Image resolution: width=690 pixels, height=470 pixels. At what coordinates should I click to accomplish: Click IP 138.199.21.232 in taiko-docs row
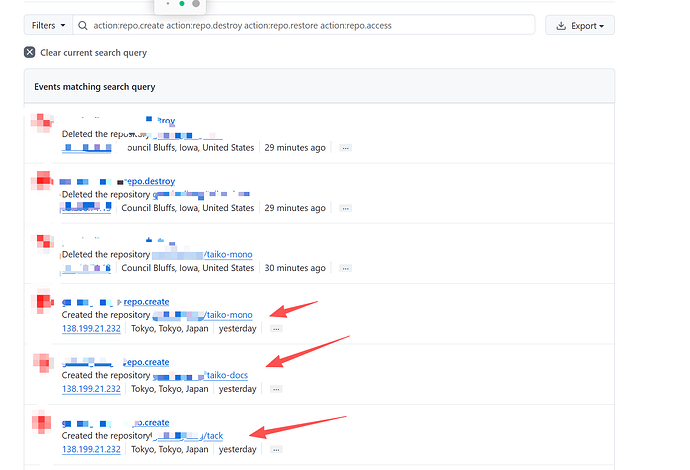(x=91, y=389)
